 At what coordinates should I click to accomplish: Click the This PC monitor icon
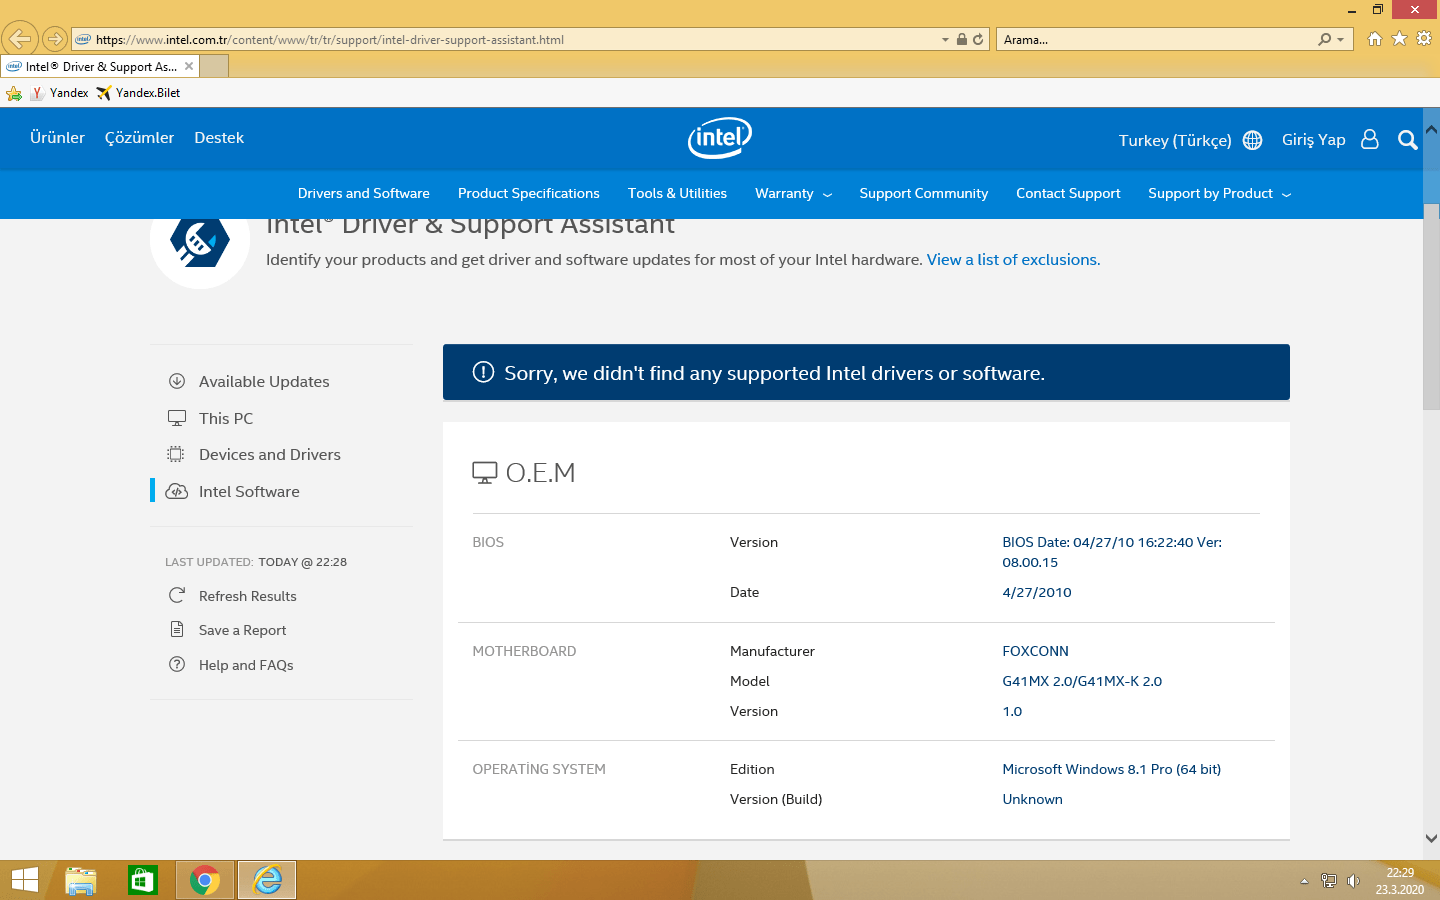tap(177, 418)
